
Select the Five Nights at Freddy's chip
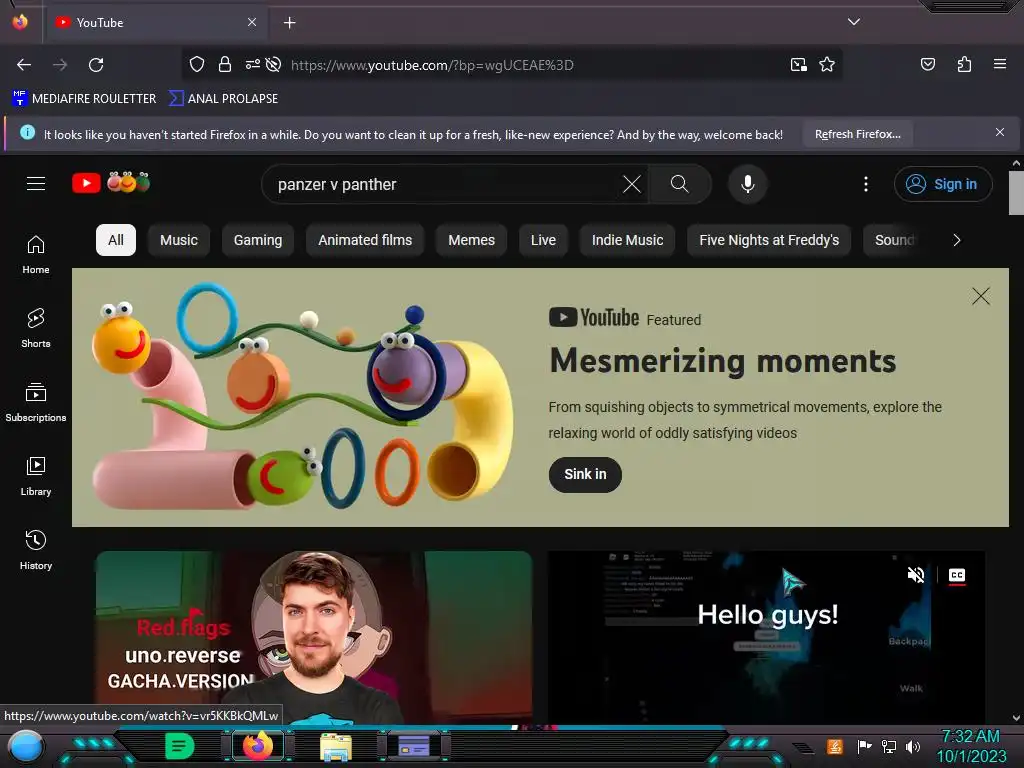coord(769,240)
